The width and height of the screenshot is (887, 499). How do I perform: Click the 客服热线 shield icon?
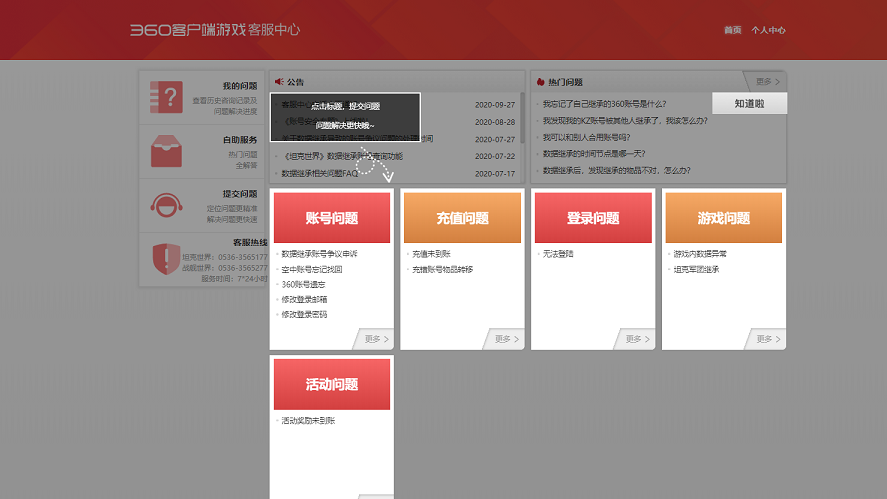tap(166, 259)
